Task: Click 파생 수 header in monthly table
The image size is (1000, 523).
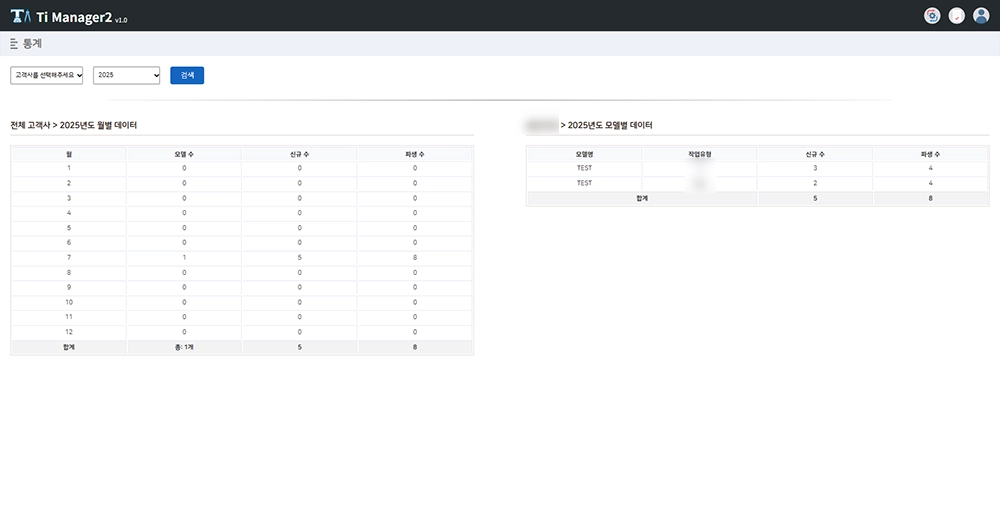Action: coord(415,154)
